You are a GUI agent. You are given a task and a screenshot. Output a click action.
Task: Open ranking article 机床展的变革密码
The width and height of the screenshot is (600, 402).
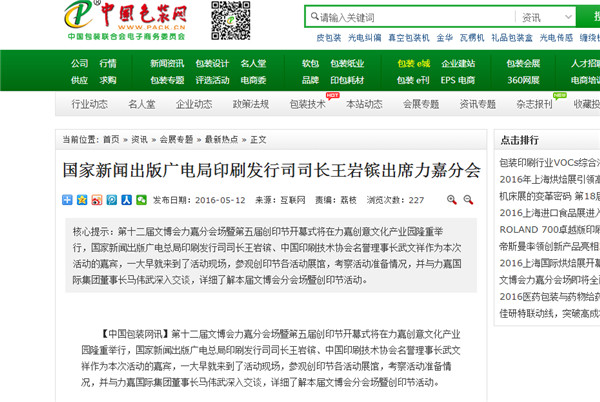[549, 196]
